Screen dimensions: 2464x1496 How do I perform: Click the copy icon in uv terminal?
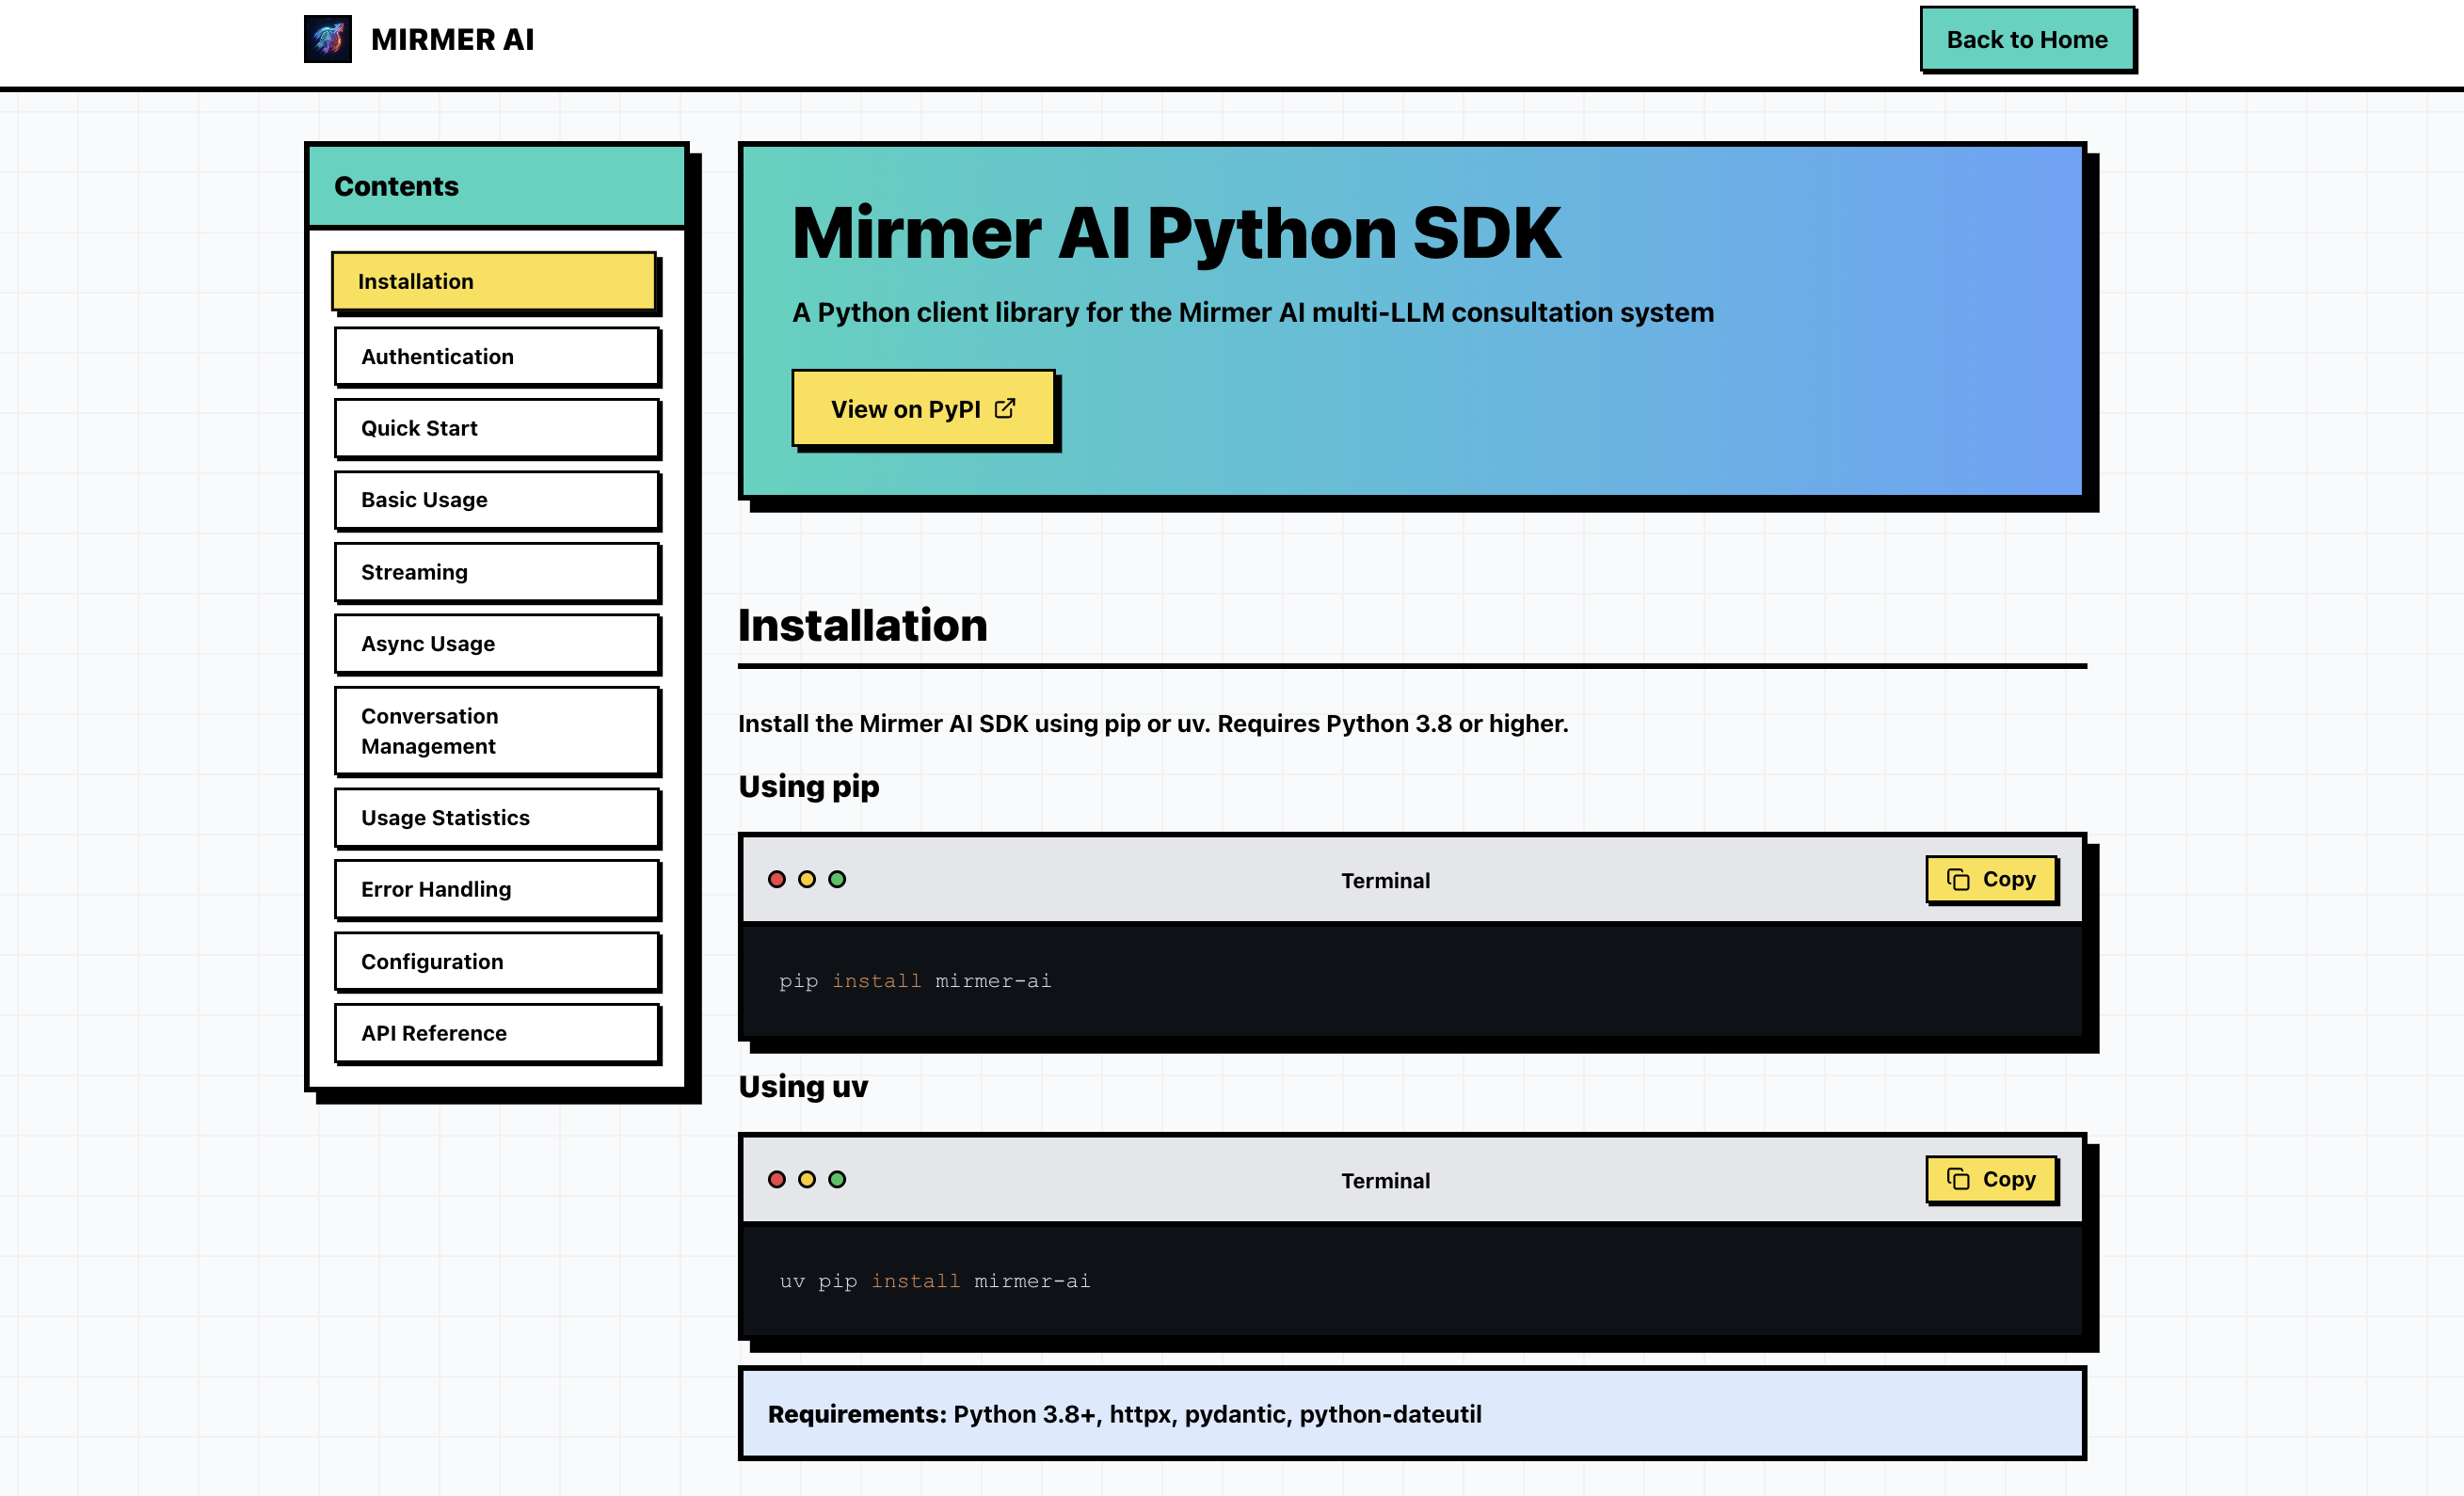[x=1957, y=1179]
